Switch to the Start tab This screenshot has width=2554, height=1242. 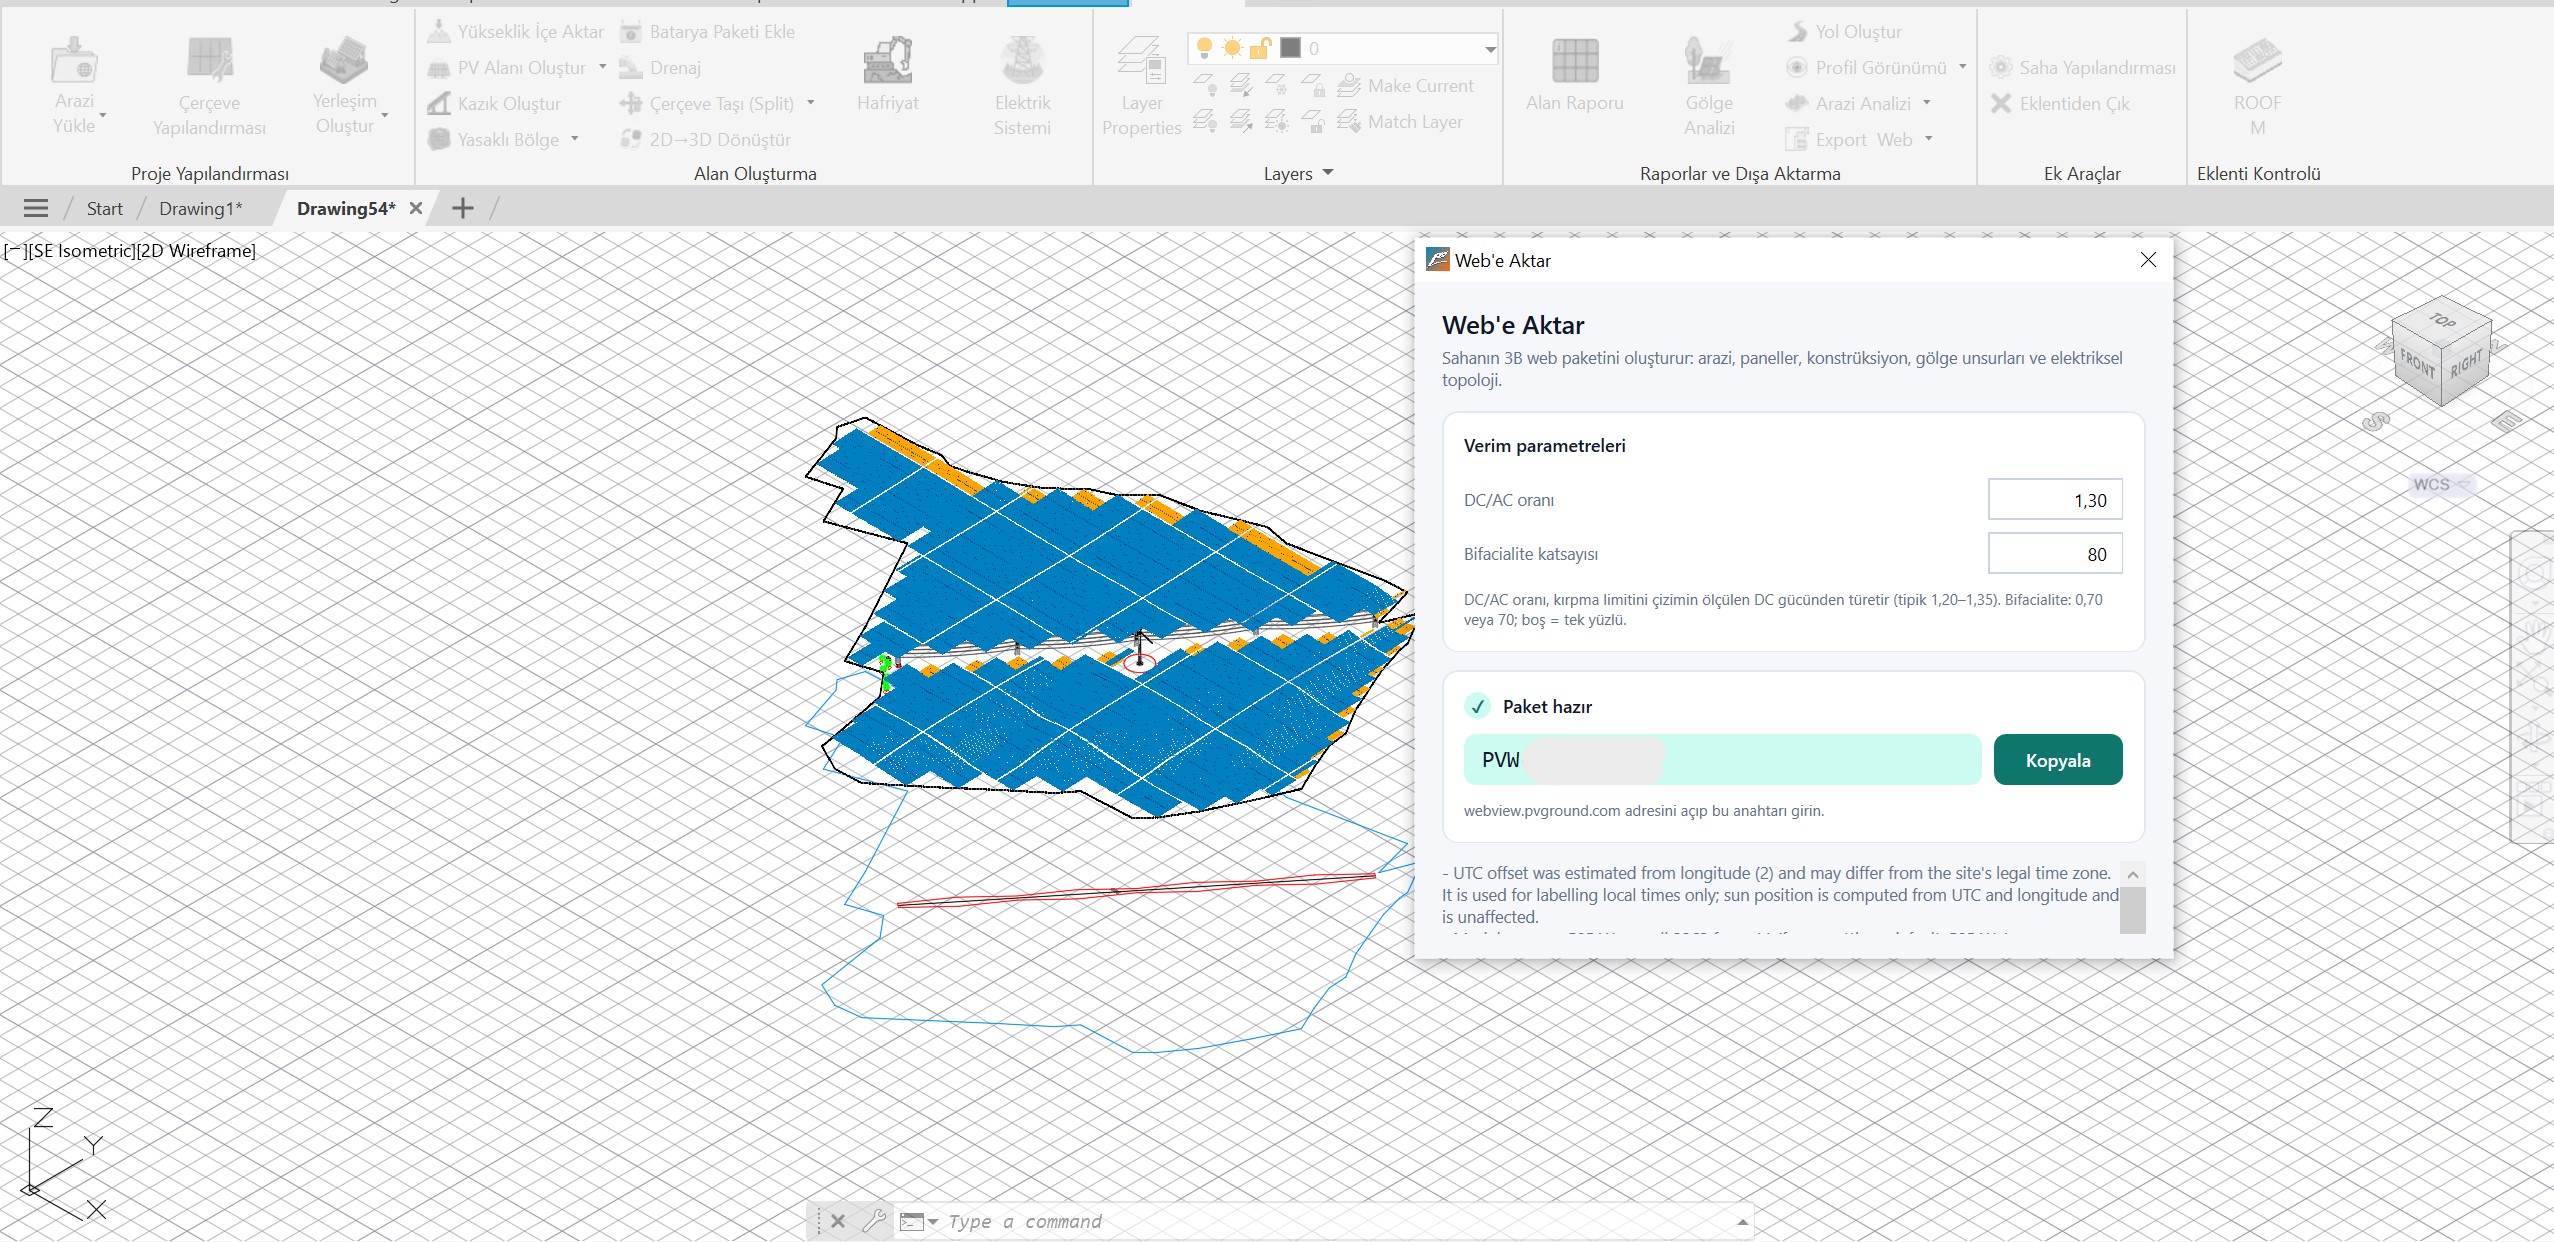[x=104, y=208]
